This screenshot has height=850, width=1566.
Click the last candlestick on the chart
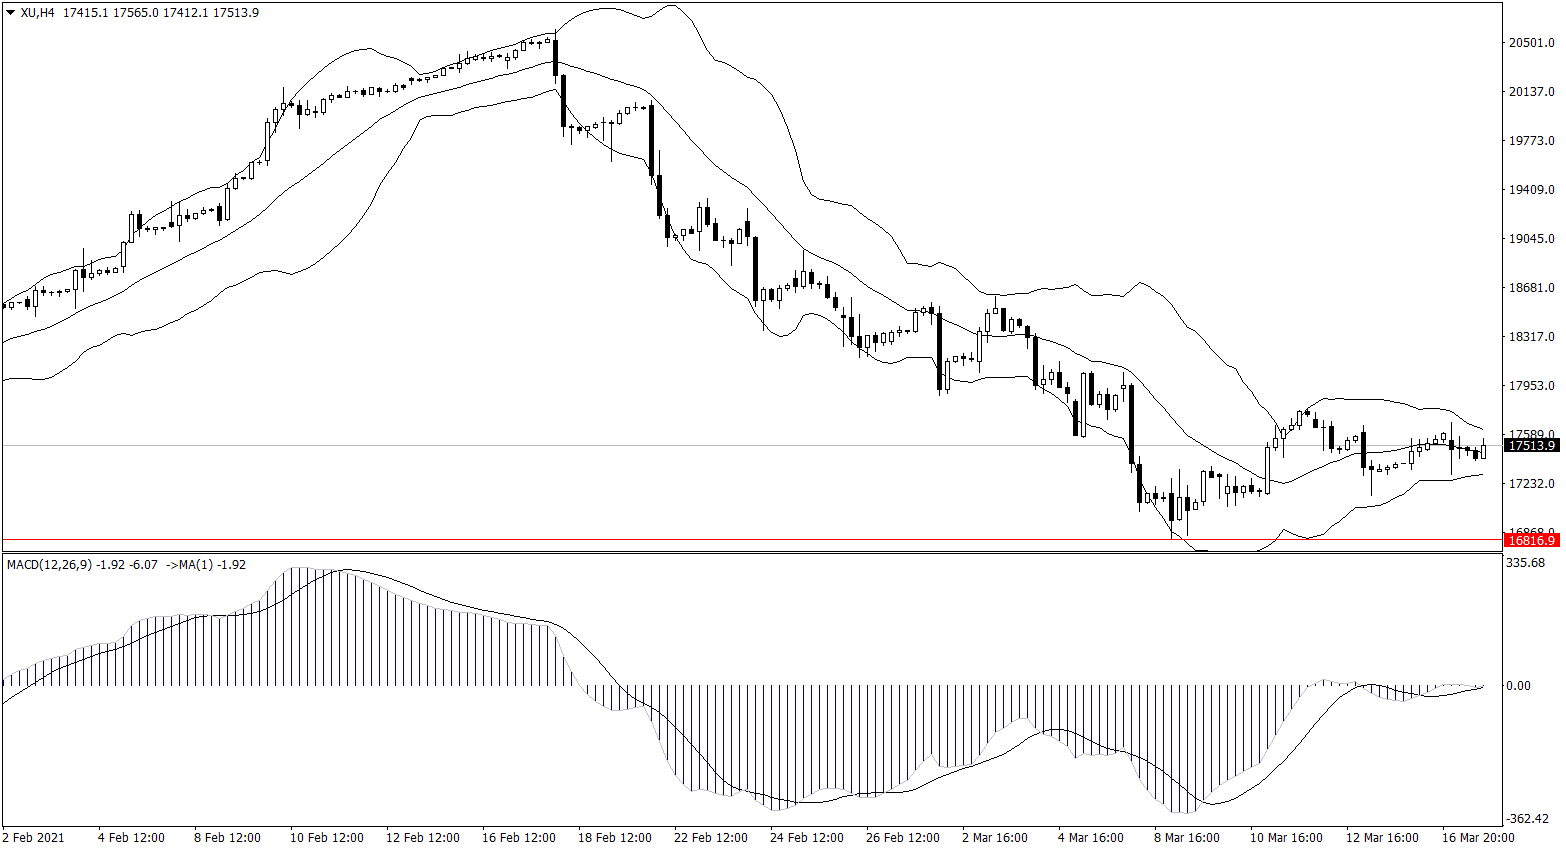pyautogui.click(x=1483, y=451)
